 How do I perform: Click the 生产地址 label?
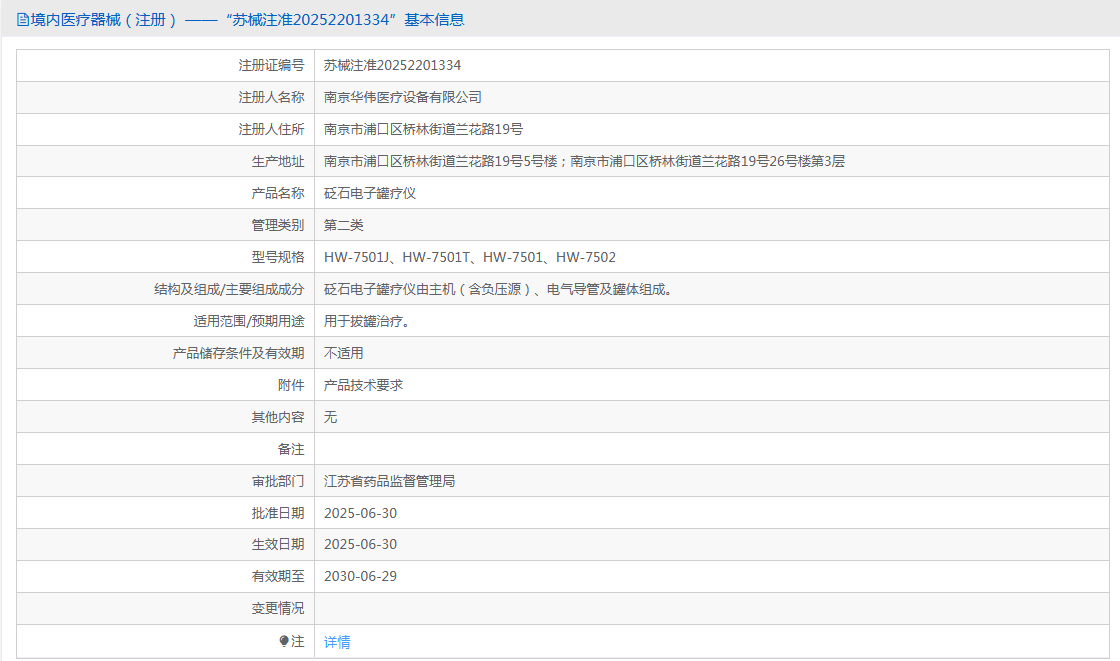point(278,161)
